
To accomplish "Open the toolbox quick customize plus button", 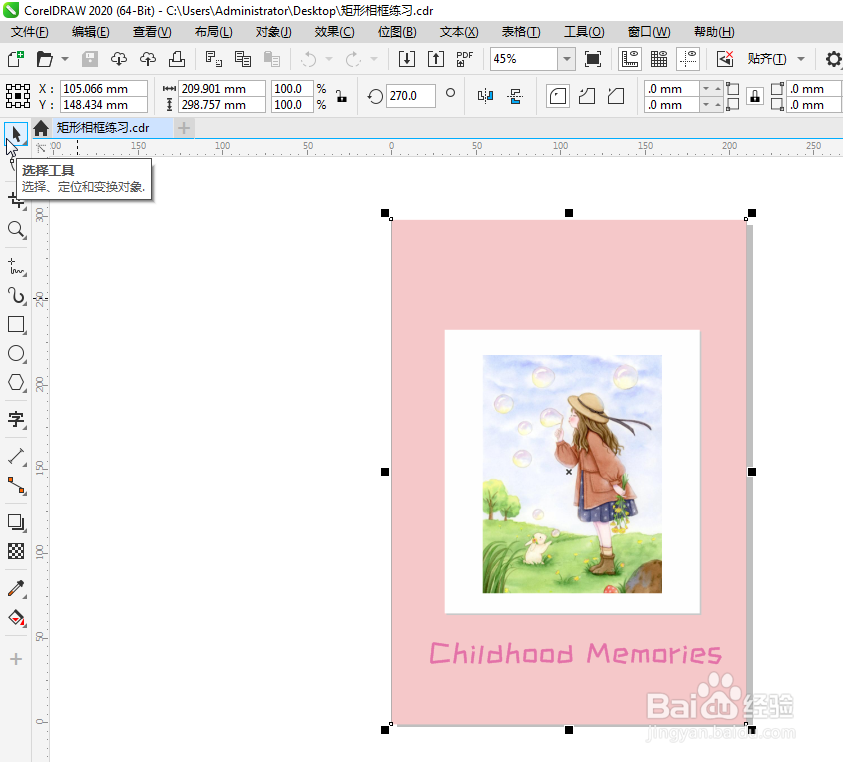I will pos(16,659).
